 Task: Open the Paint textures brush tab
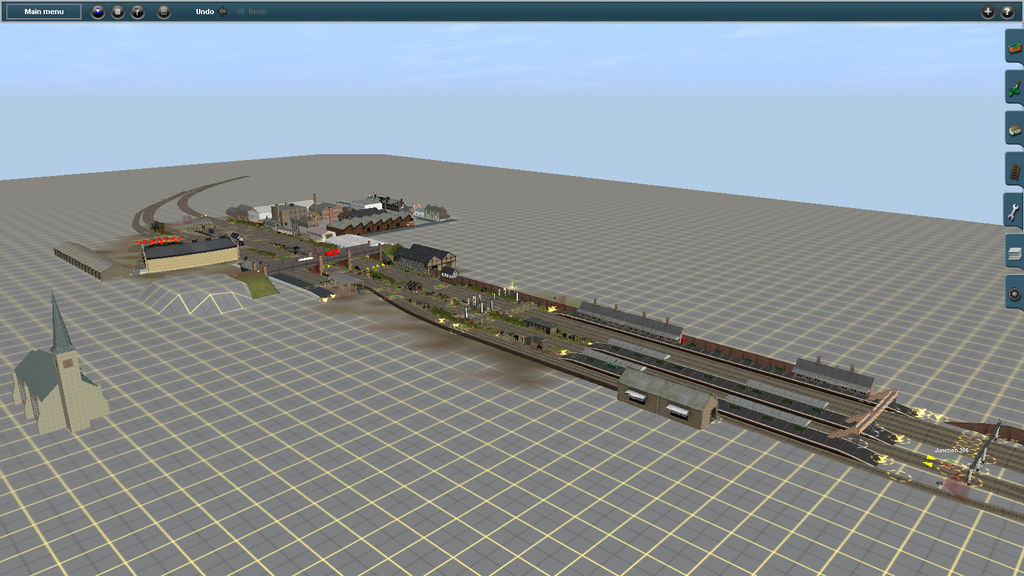click(x=1014, y=88)
